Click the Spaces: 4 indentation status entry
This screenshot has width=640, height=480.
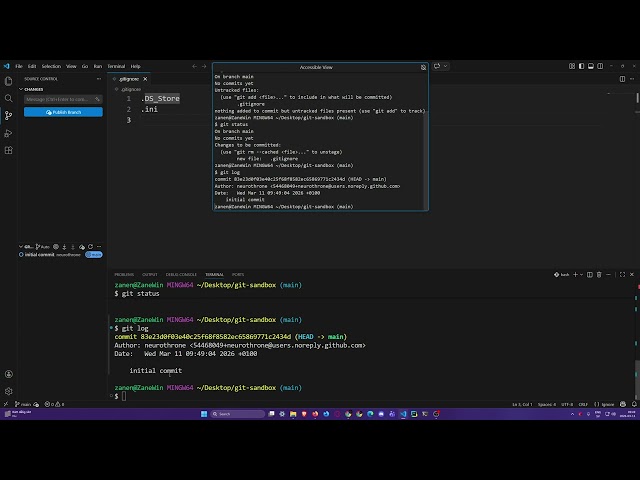547,404
